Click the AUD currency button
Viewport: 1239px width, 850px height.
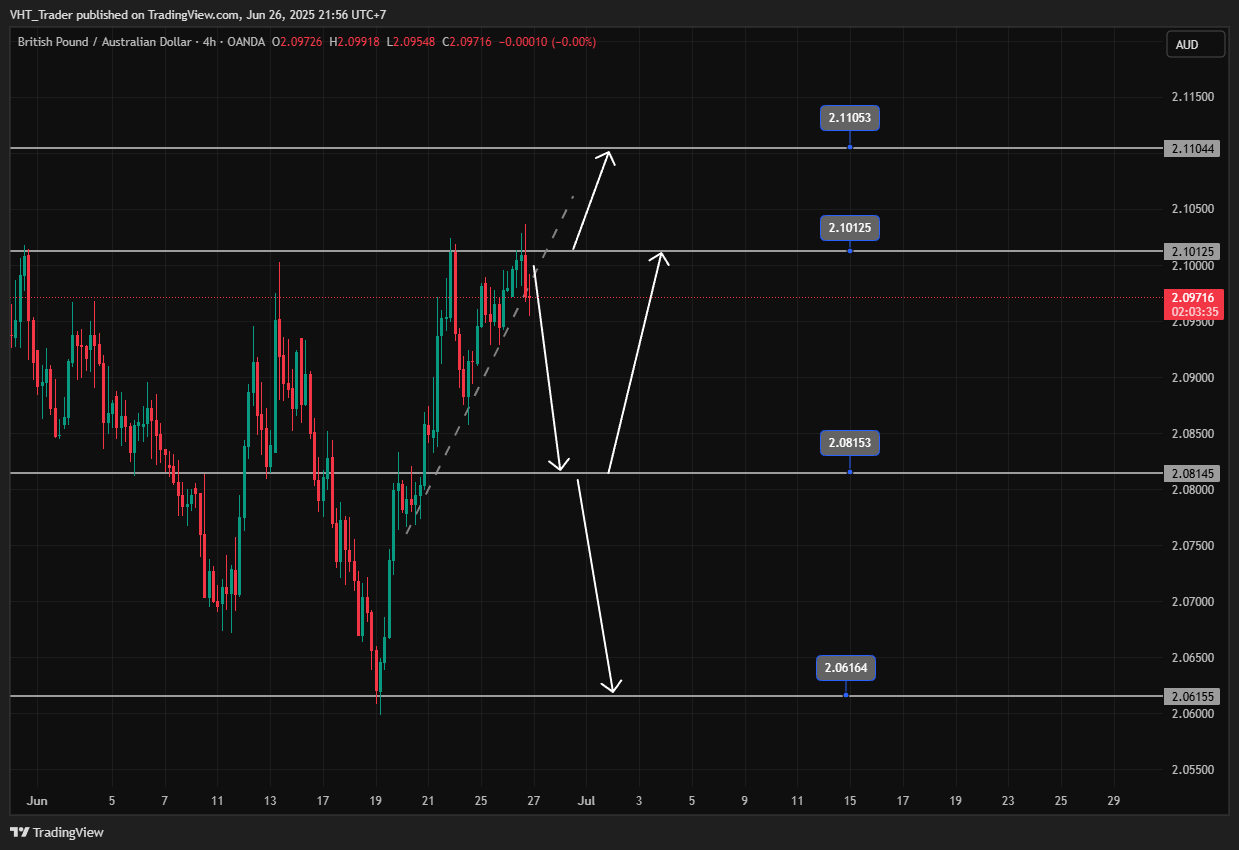(1196, 45)
